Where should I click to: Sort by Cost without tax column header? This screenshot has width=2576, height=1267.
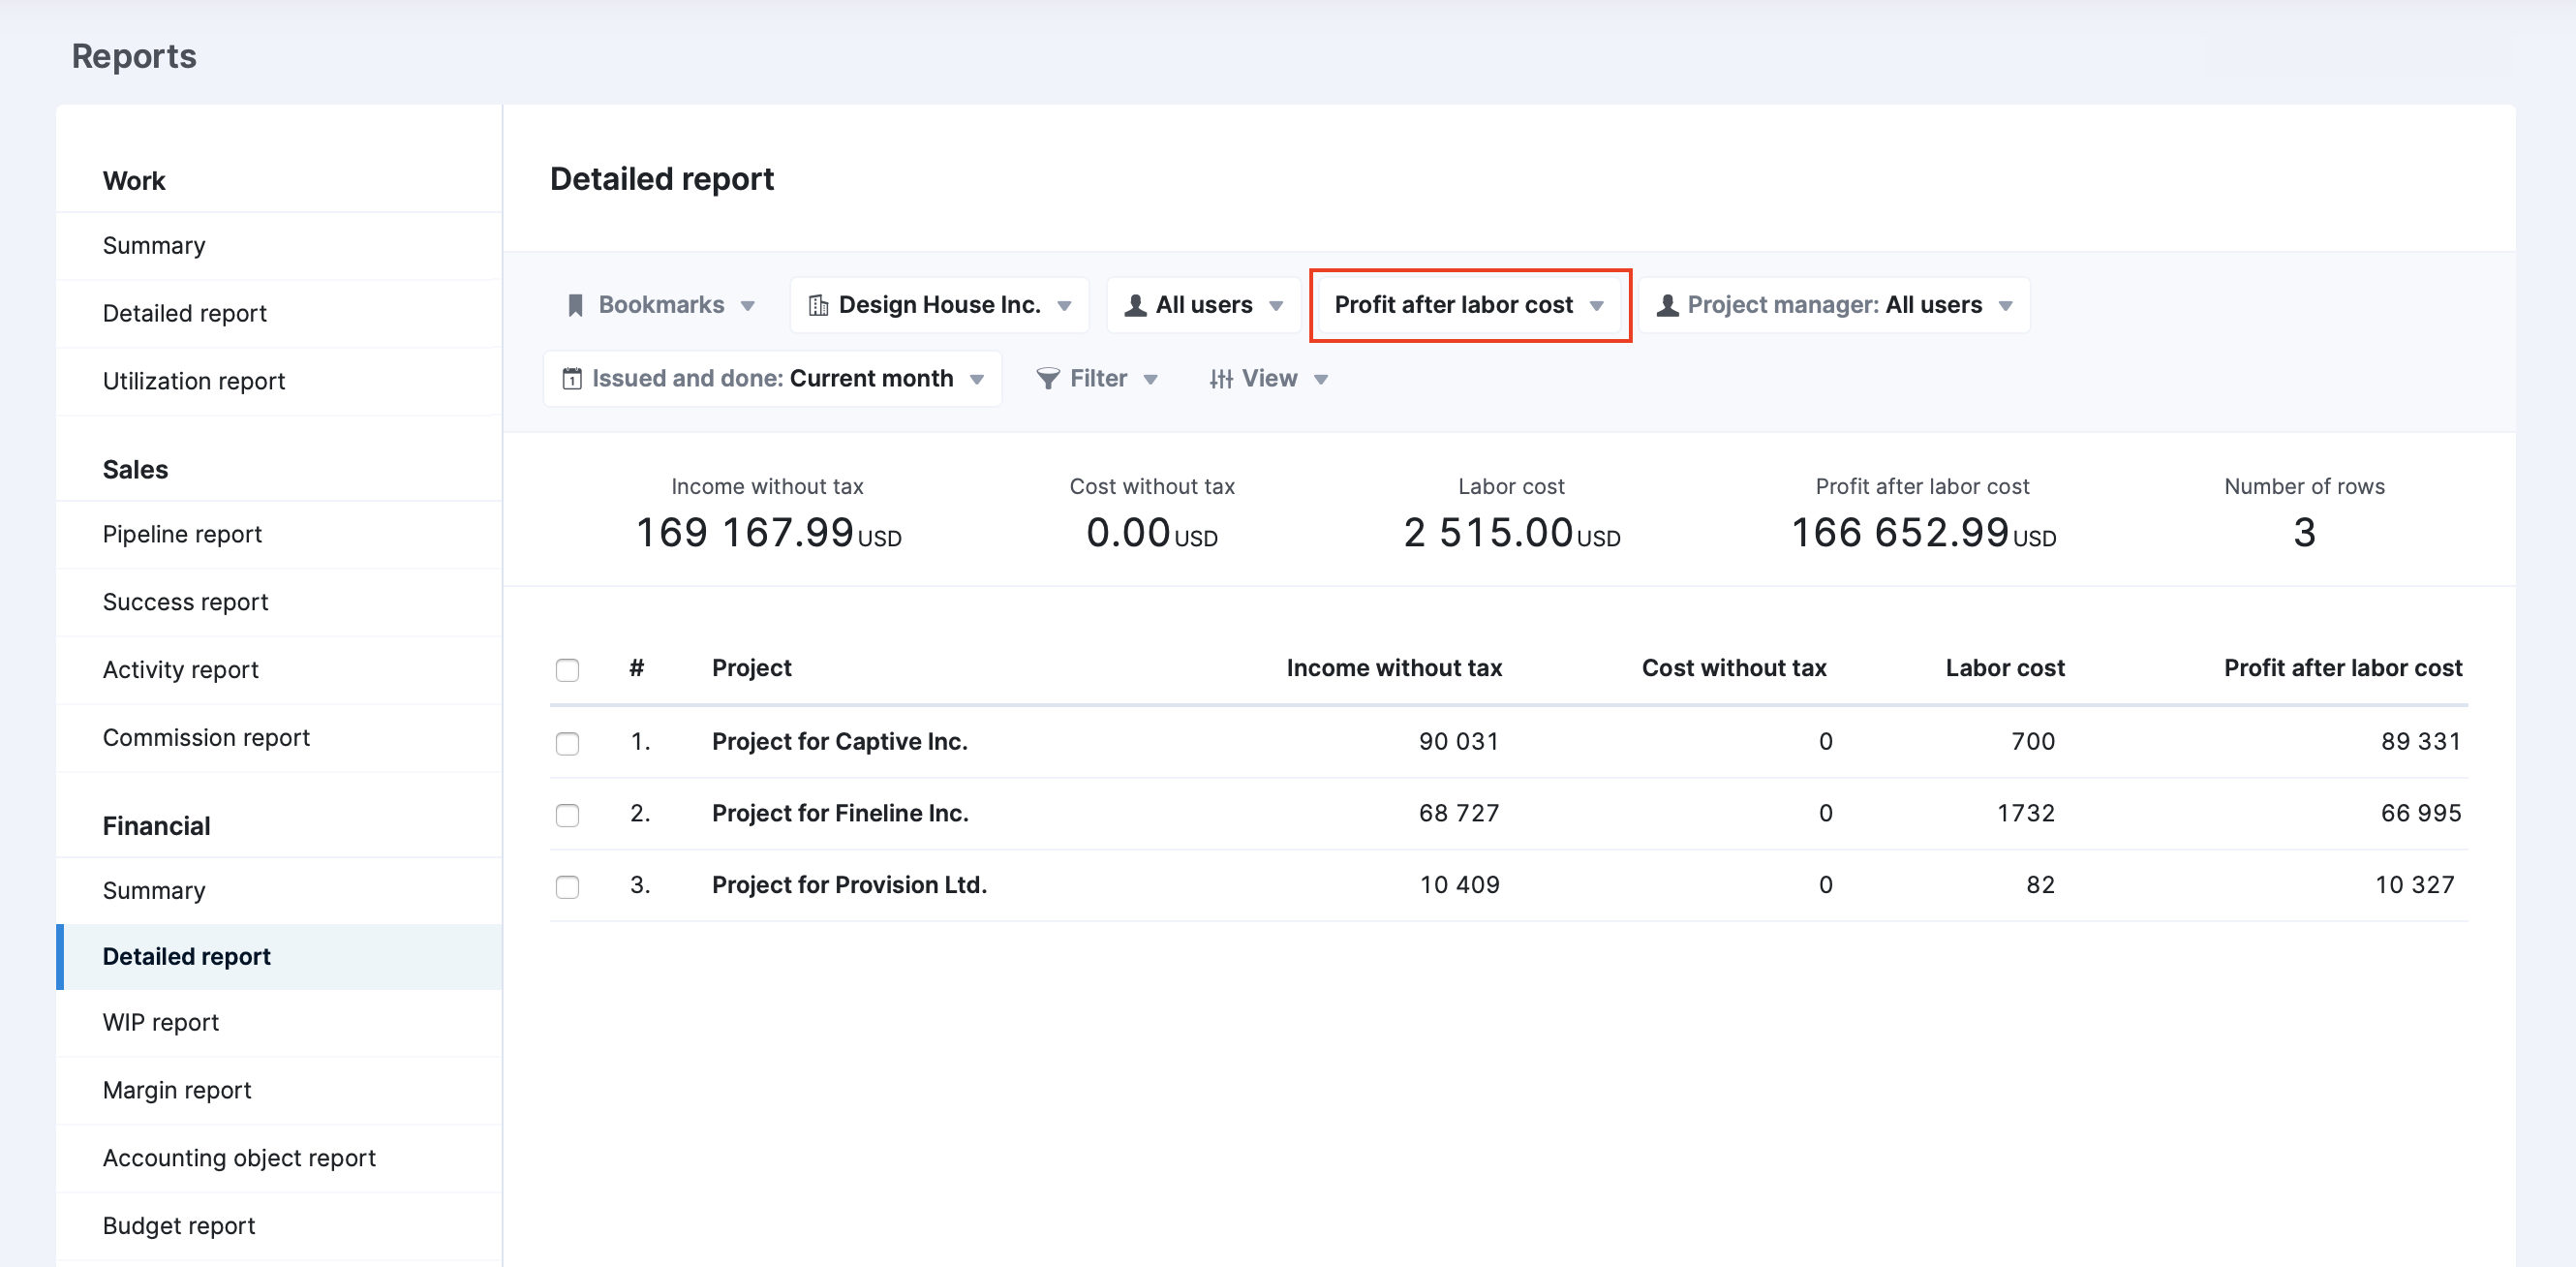click(x=1734, y=669)
